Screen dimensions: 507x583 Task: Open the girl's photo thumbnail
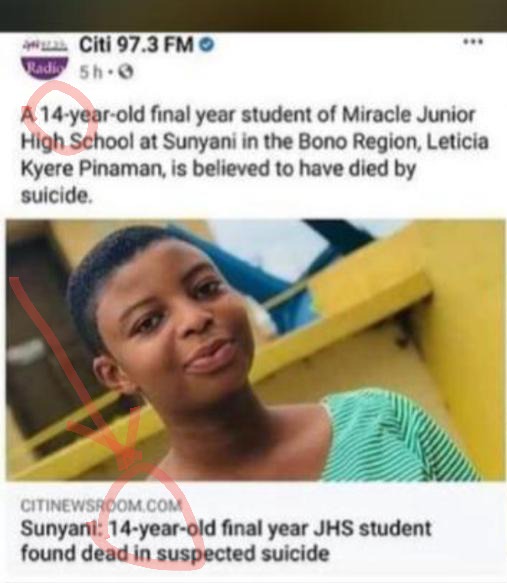(255, 350)
